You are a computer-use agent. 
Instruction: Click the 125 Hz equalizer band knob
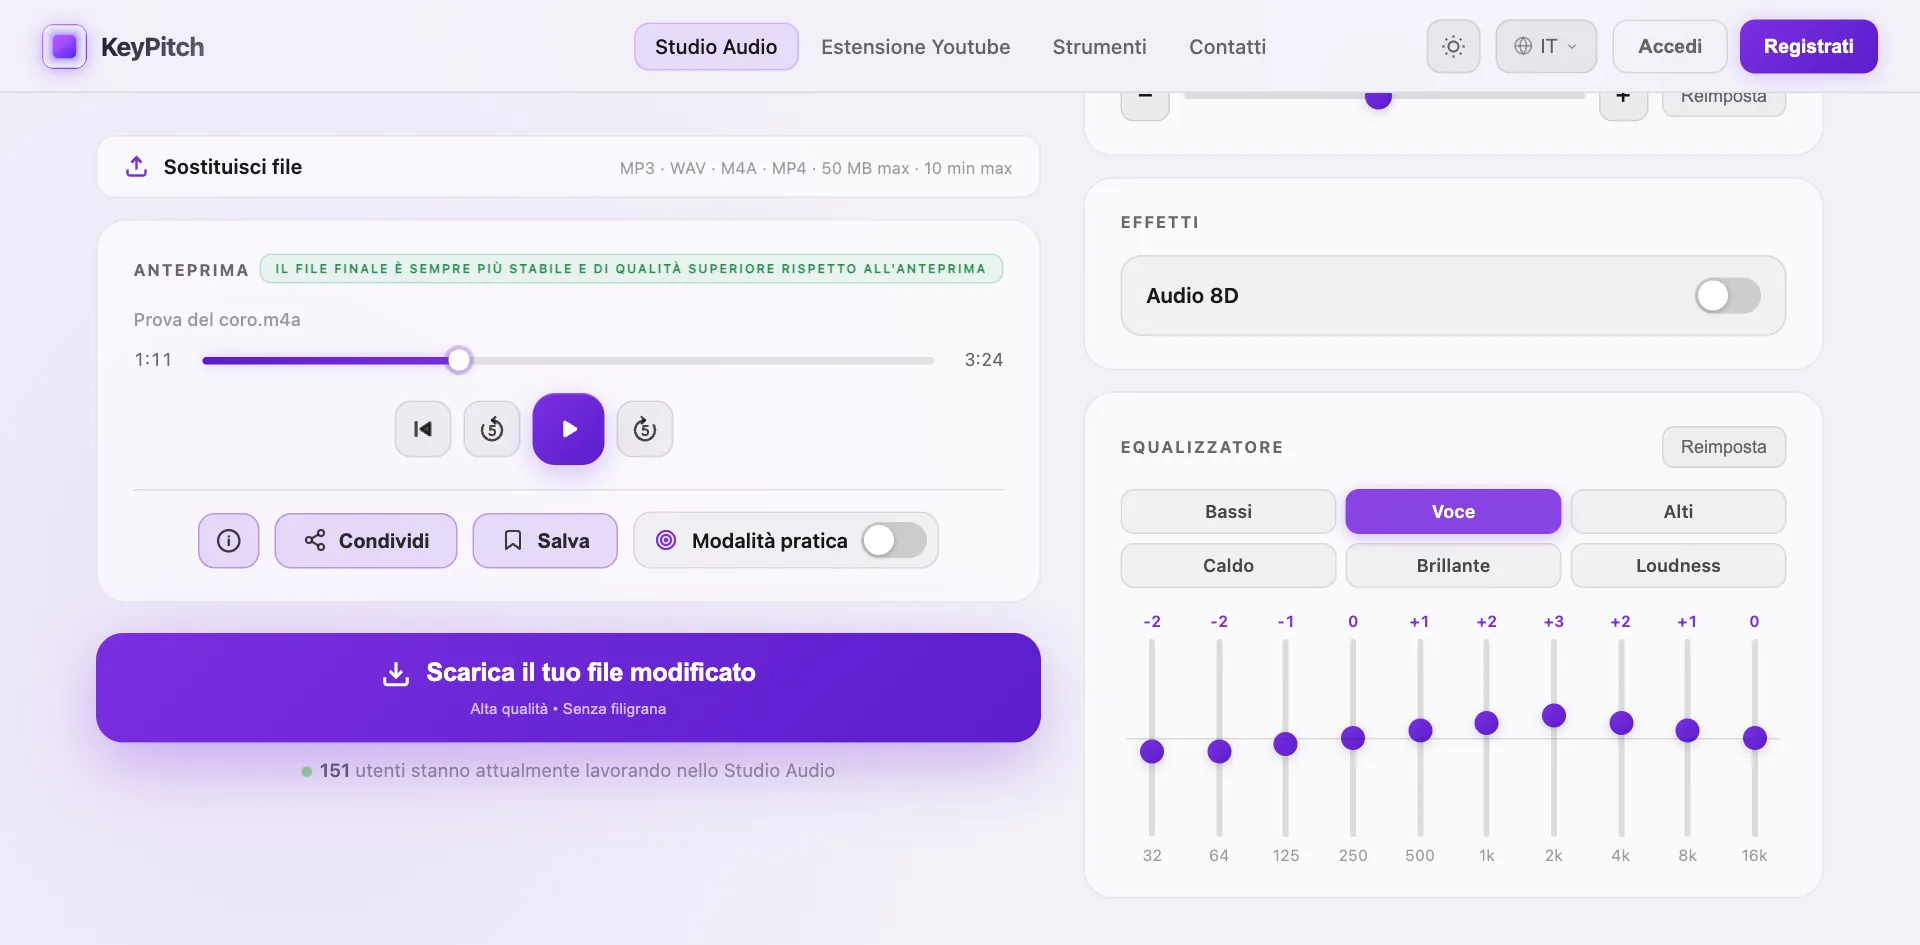1286,744
